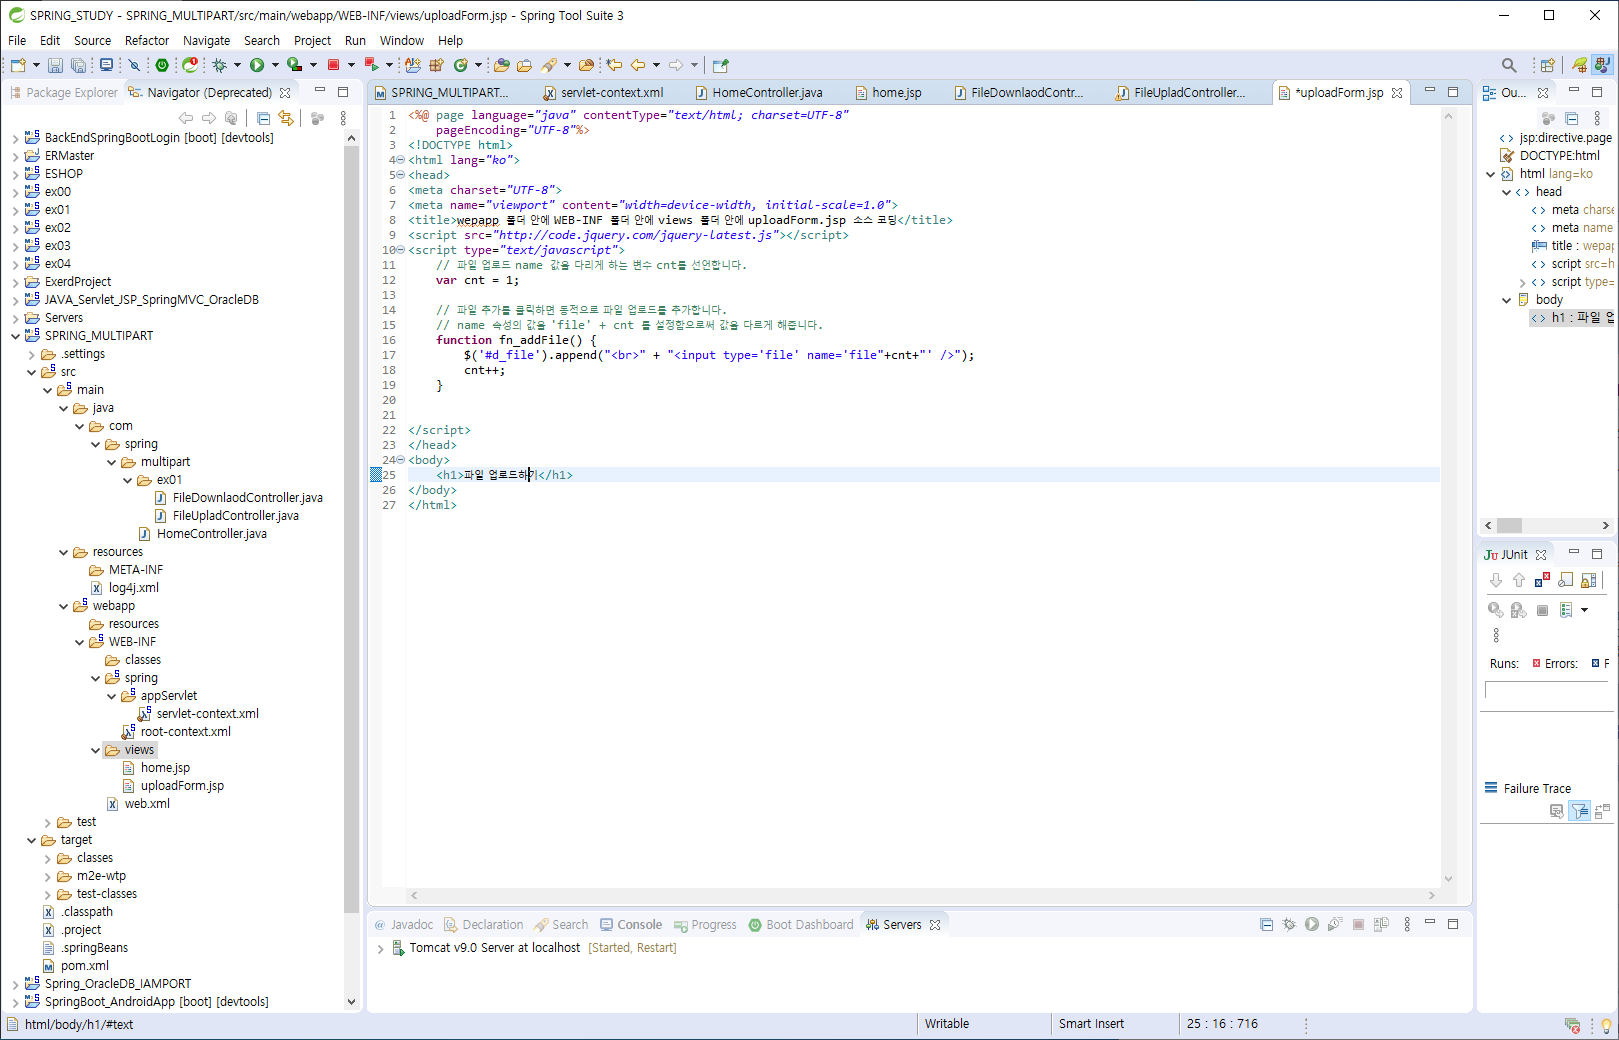Click the green Run play icon

click(x=257, y=65)
